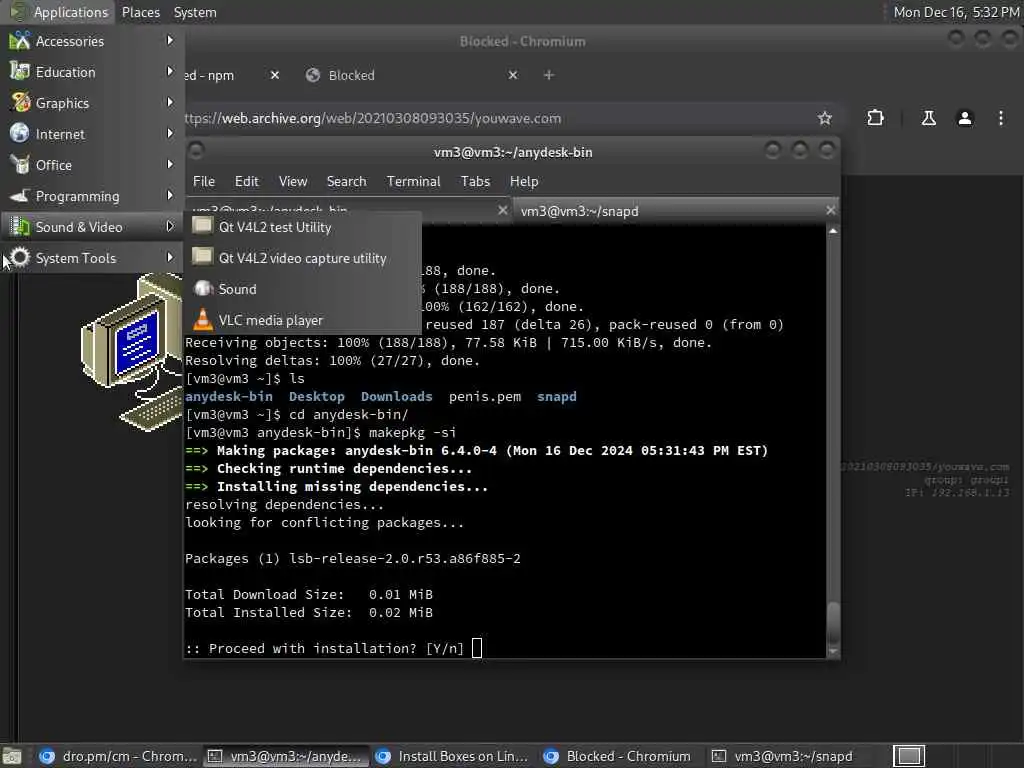
Task: Bookmark page with the star icon
Action: (825, 118)
